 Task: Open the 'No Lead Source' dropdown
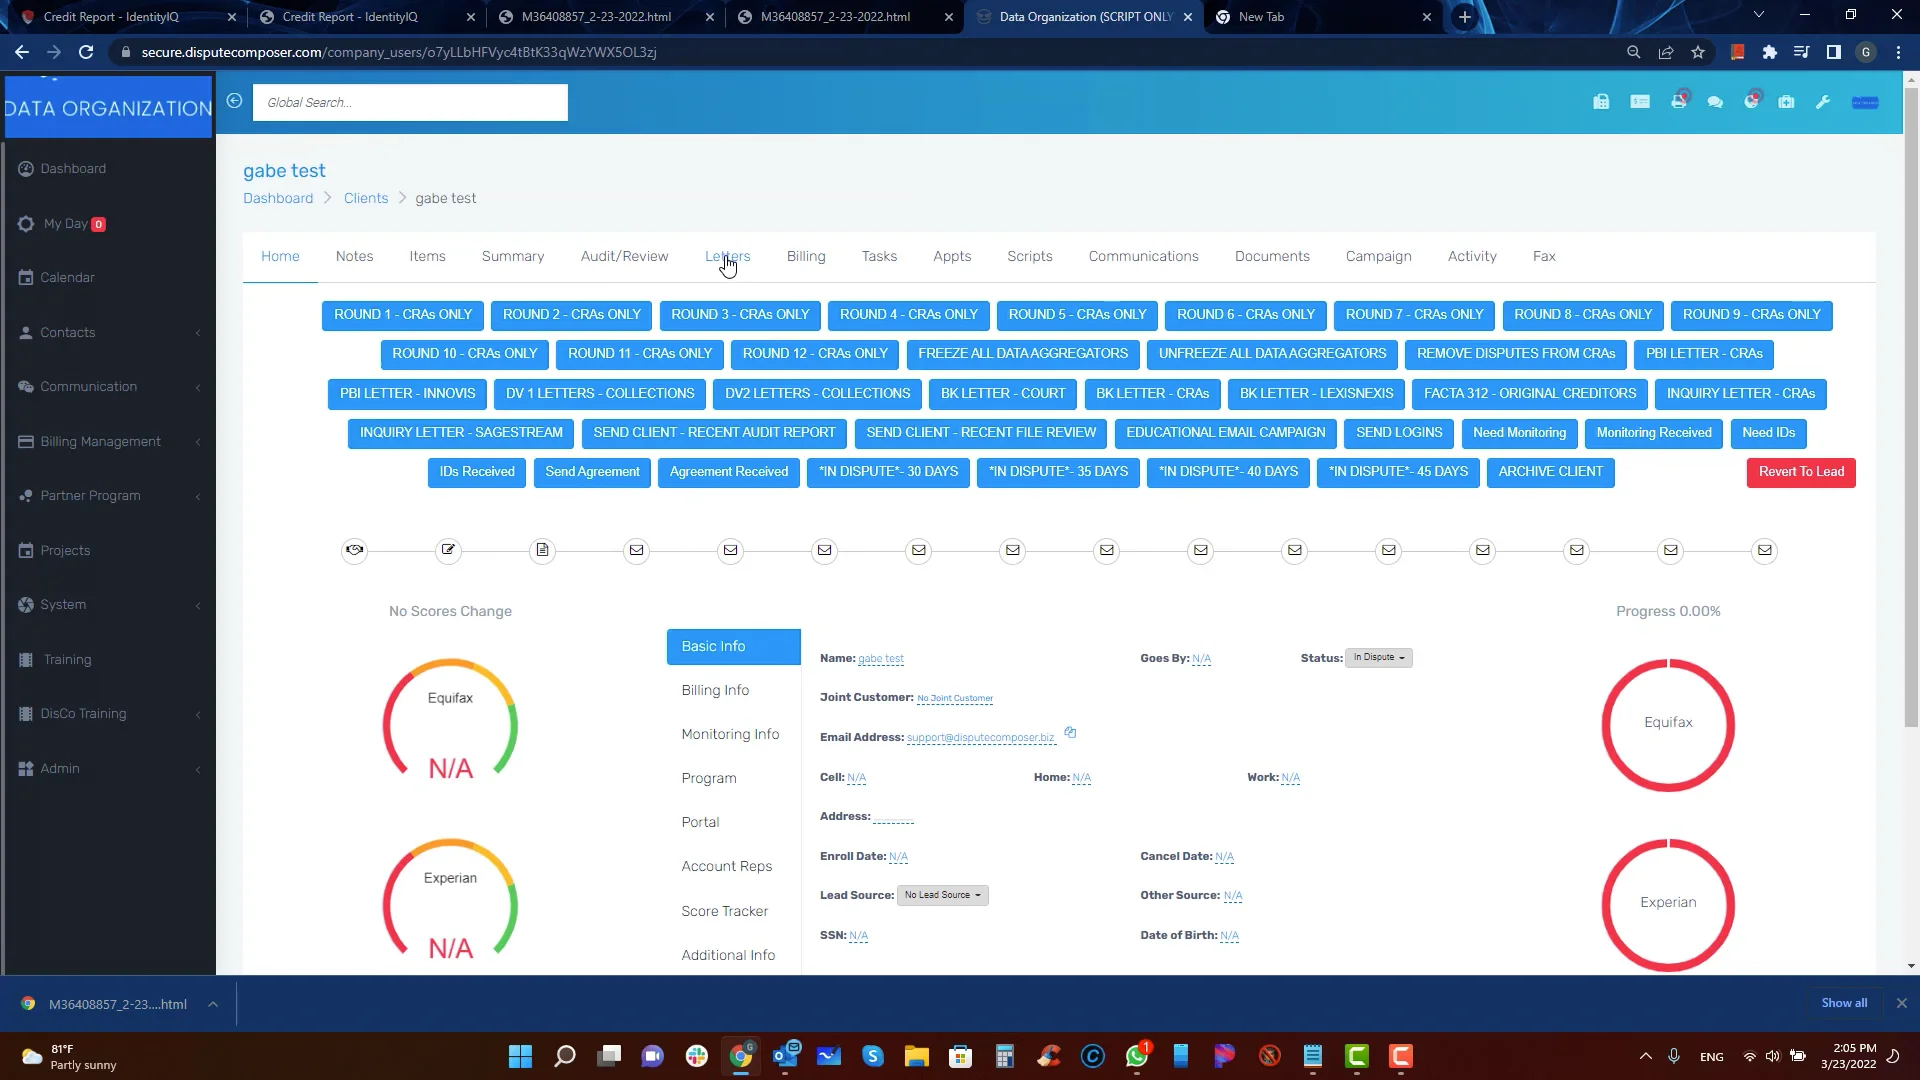click(x=943, y=896)
